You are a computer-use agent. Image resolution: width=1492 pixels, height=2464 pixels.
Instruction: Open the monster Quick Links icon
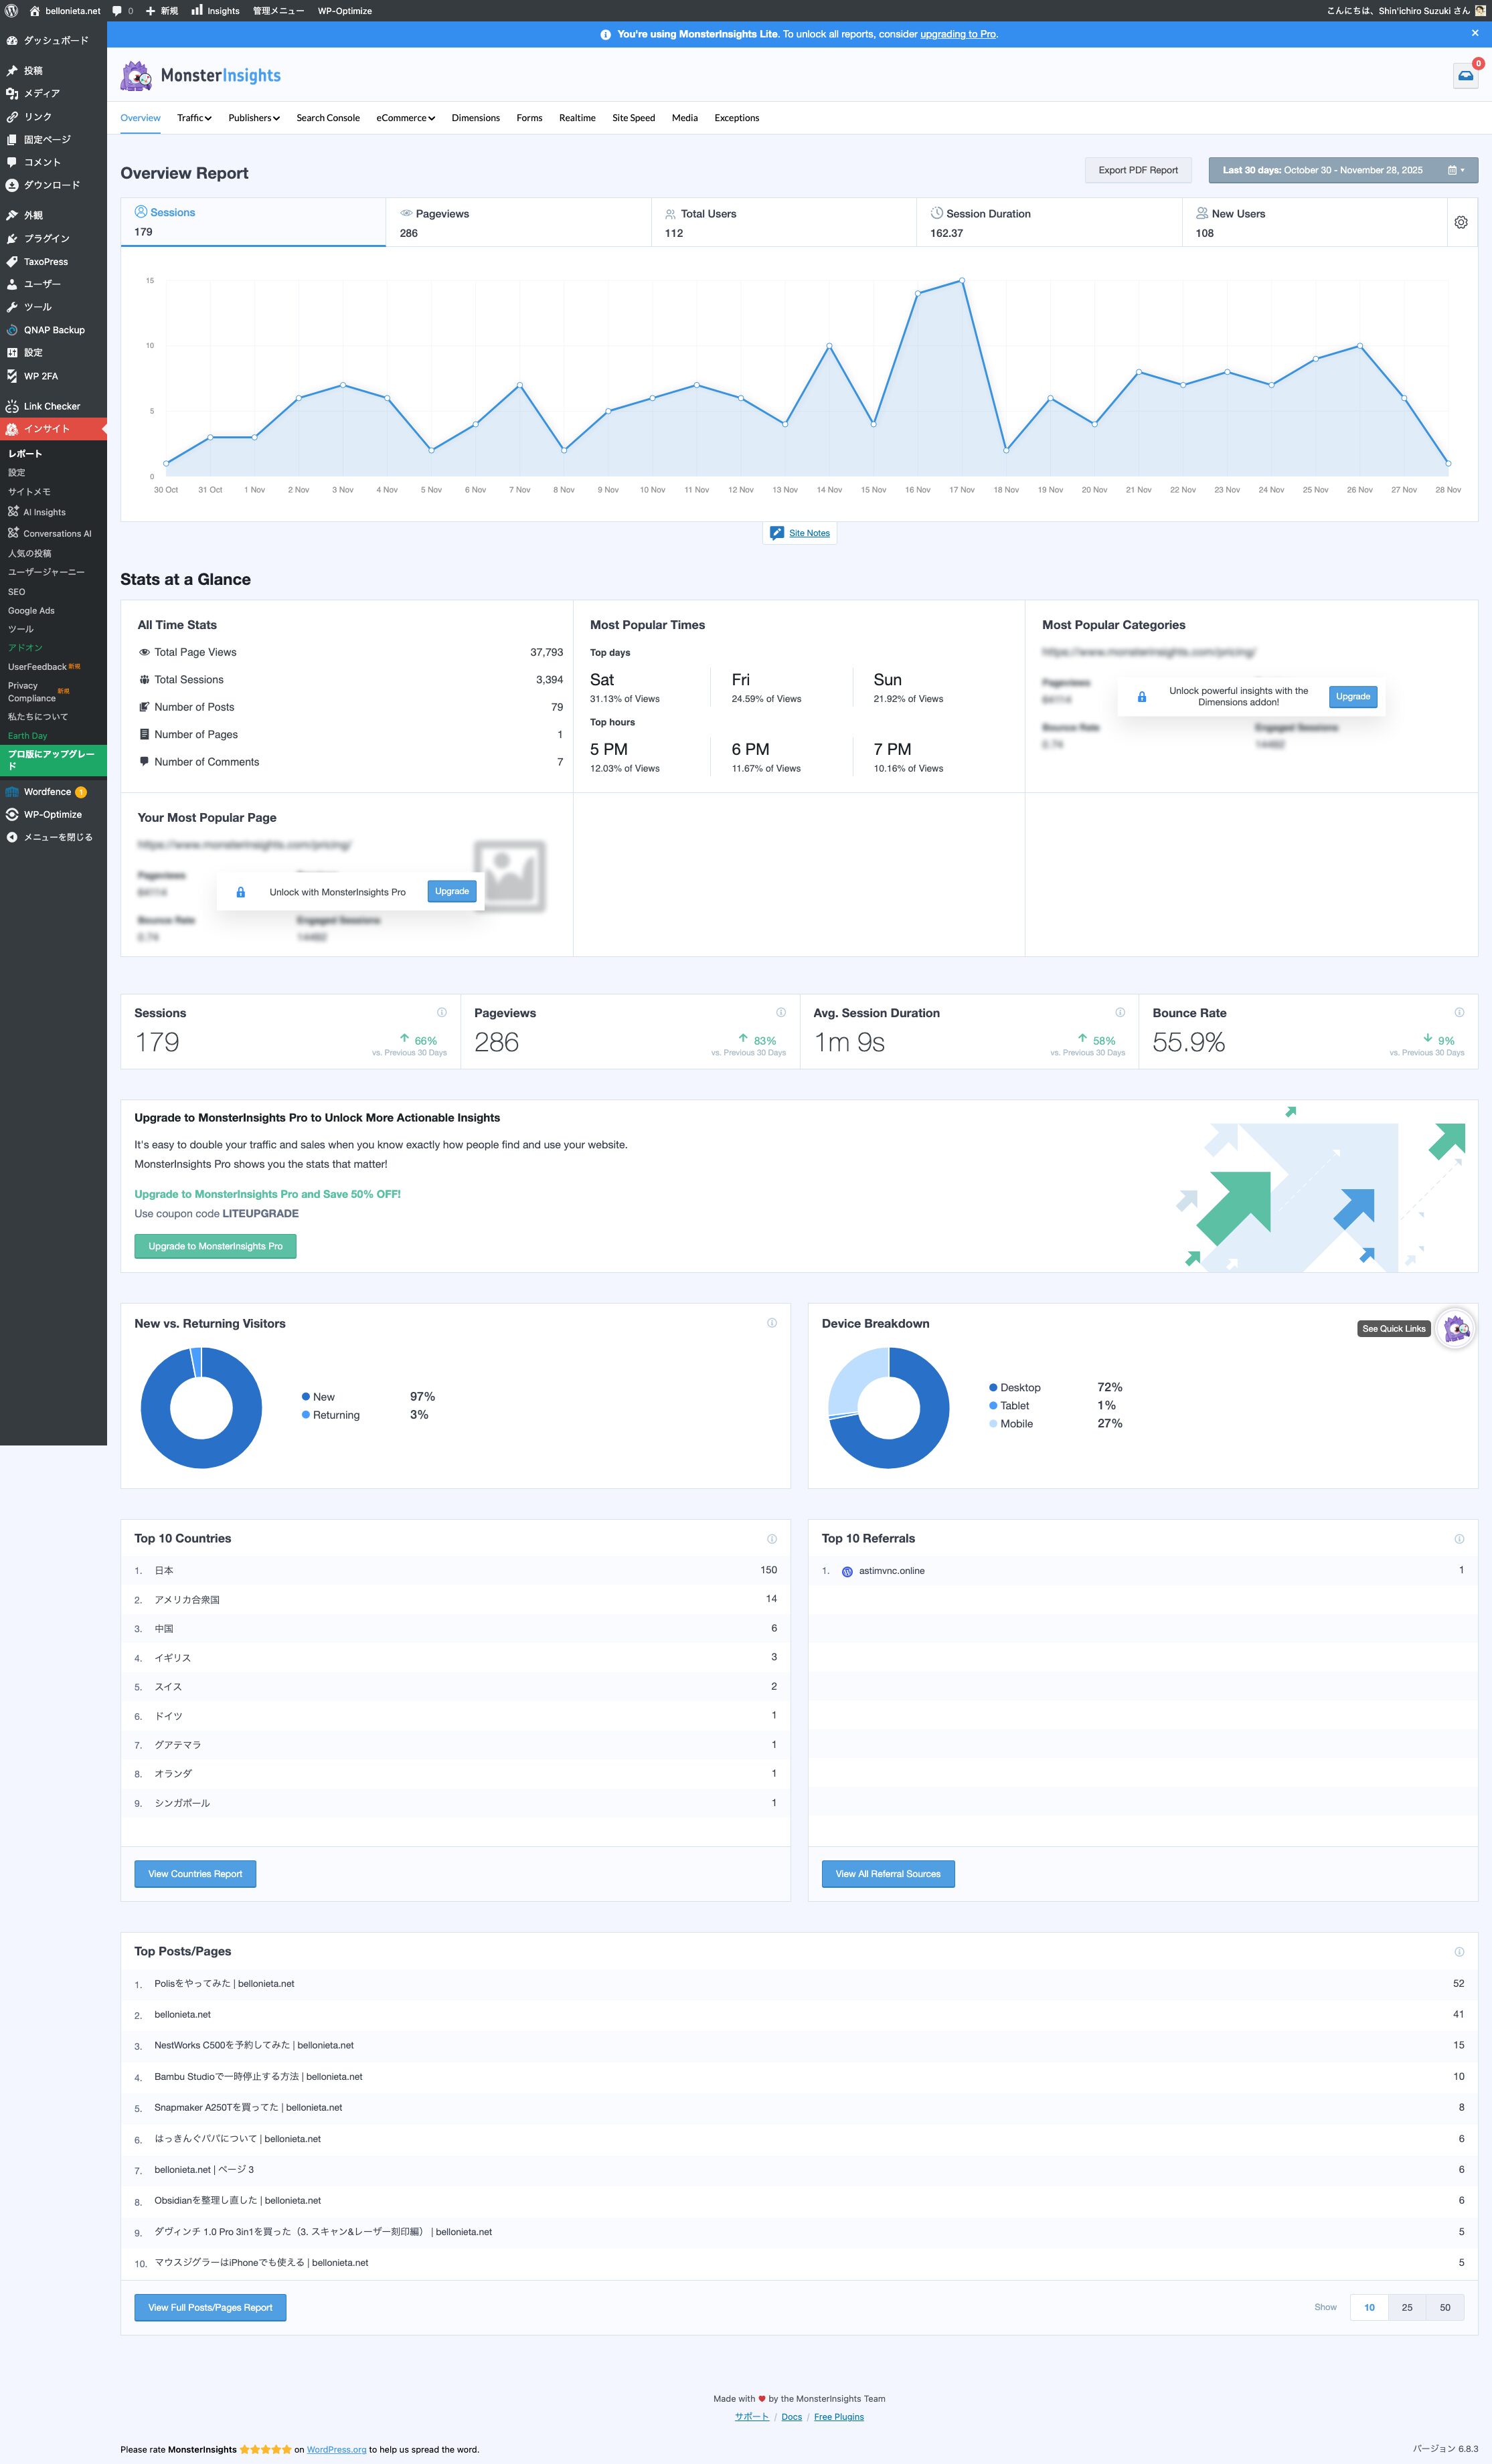(1455, 1328)
